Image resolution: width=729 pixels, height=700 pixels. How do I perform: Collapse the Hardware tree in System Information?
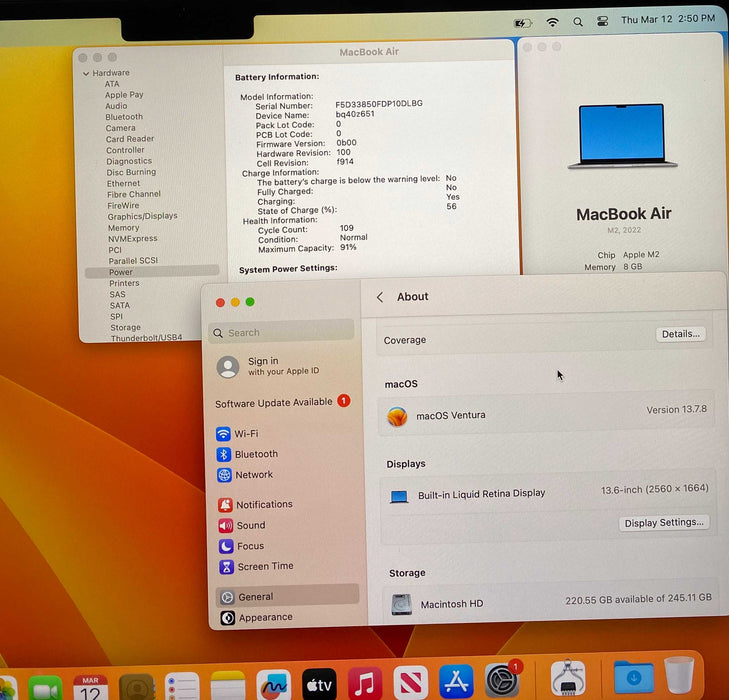(86, 73)
